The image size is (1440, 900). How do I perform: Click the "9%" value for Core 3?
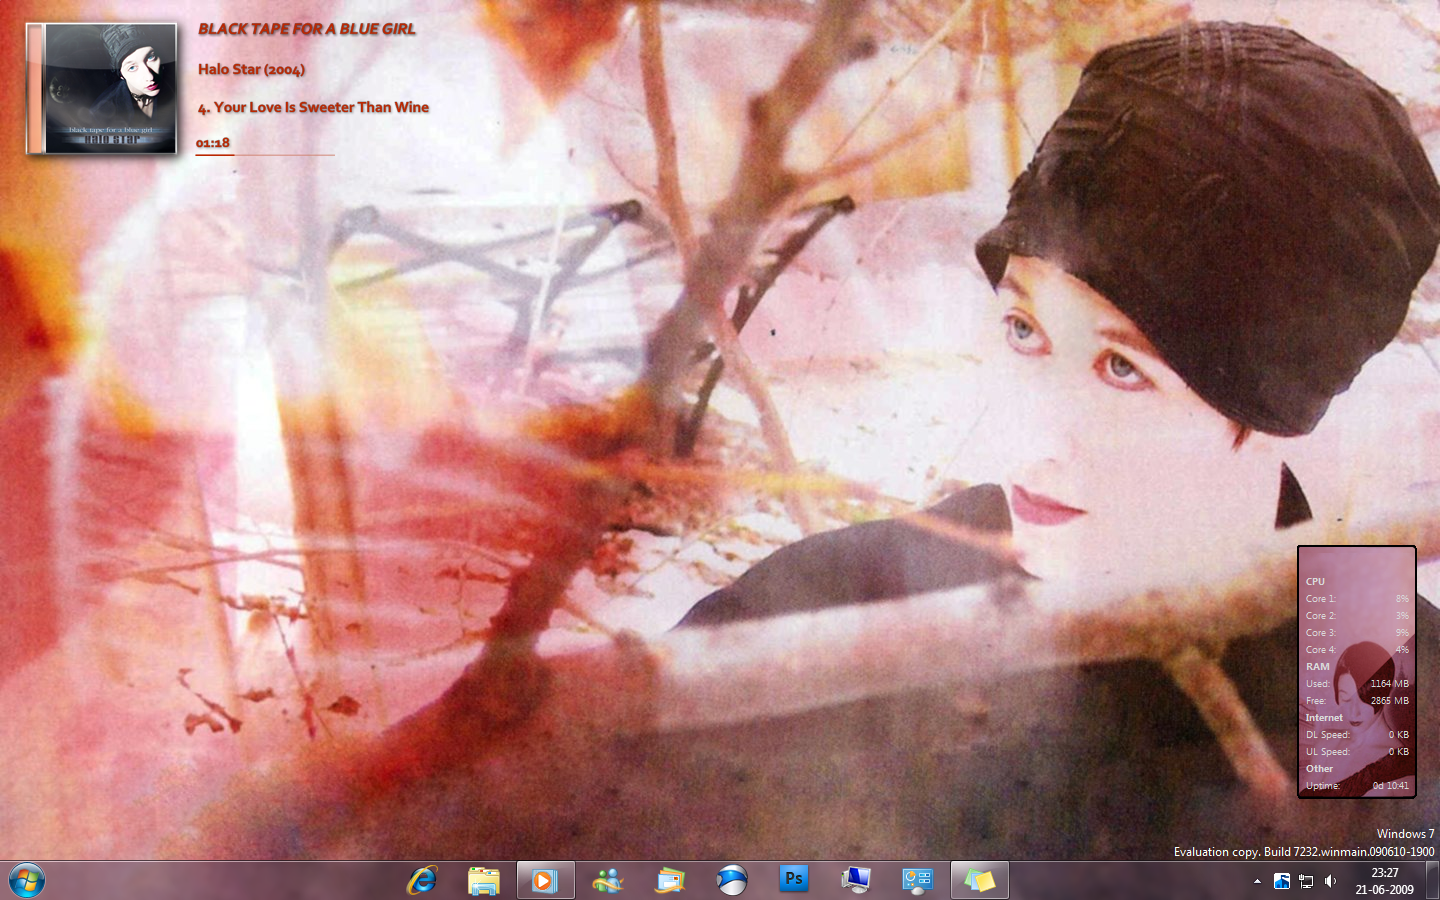tap(1402, 632)
